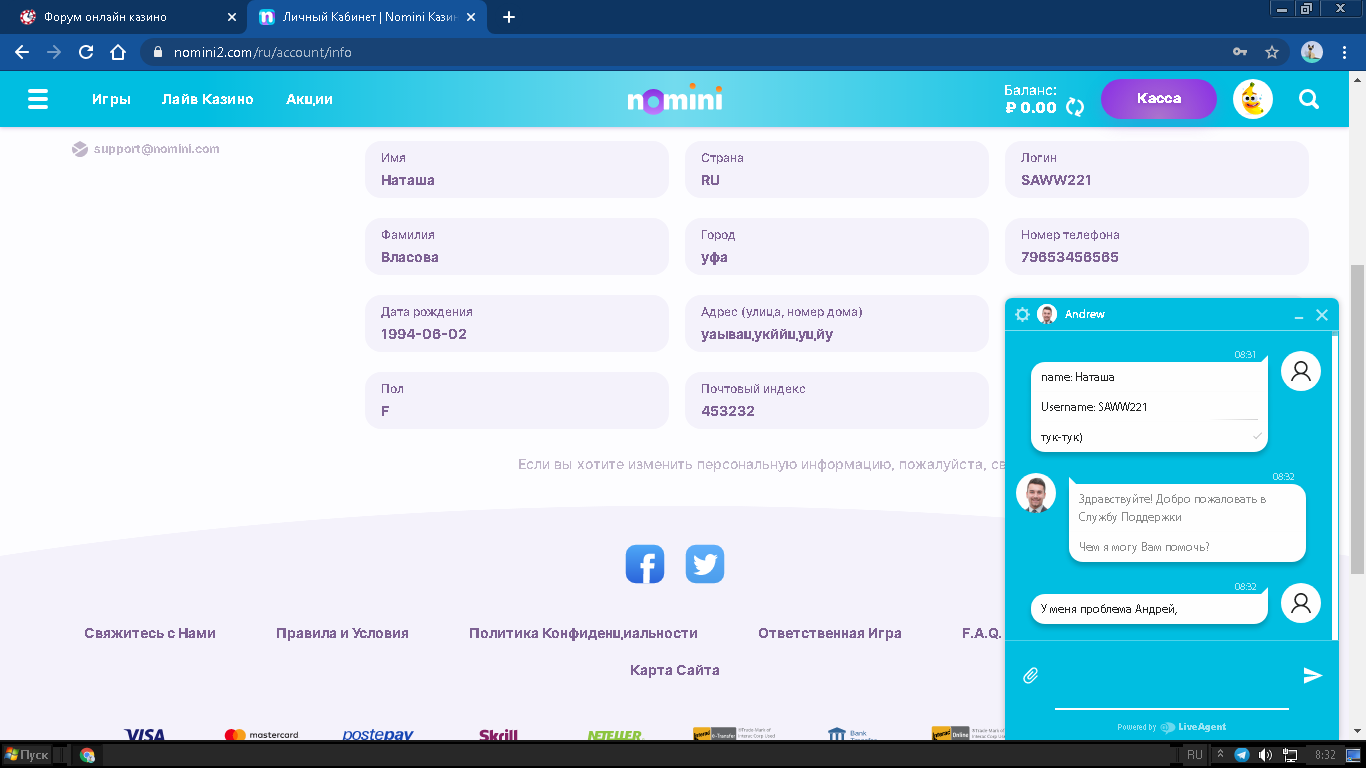Reload the page via browser refresh icon
Screen dimensions: 1366x768
(x=86, y=52)
